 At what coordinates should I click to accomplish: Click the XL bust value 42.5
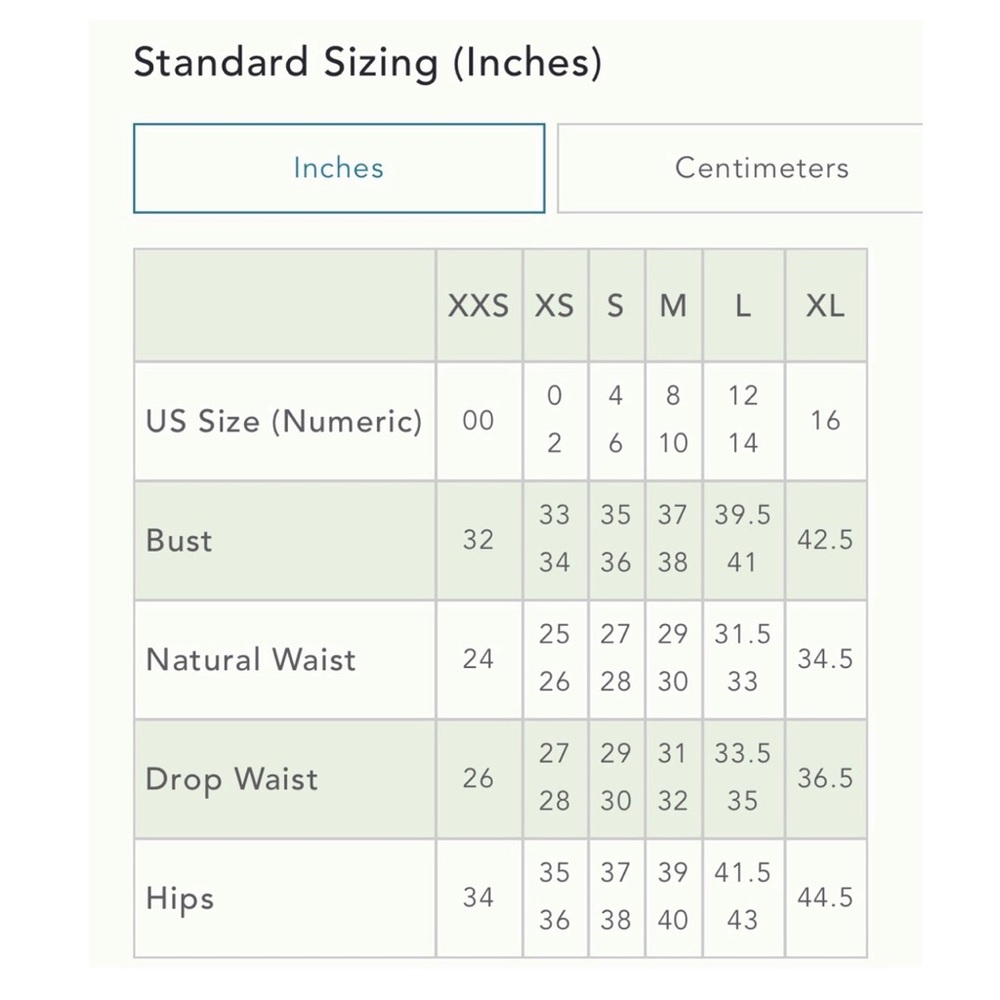[x=825, y=540]
